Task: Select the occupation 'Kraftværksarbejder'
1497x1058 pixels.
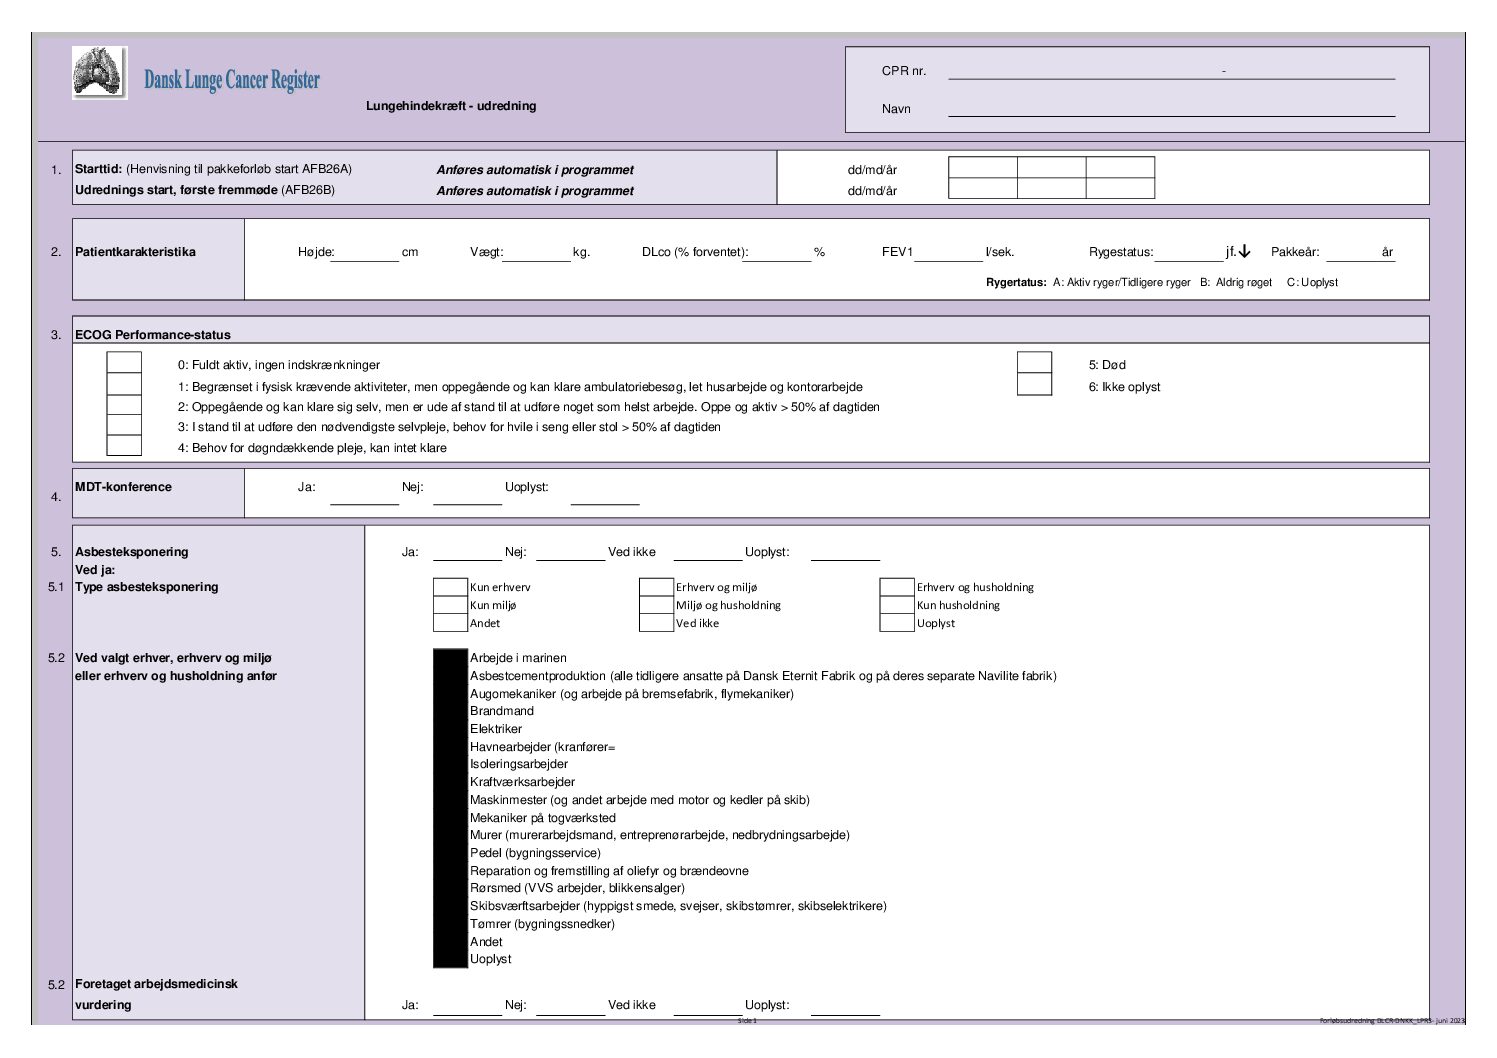Action: [x=522, y=782]
